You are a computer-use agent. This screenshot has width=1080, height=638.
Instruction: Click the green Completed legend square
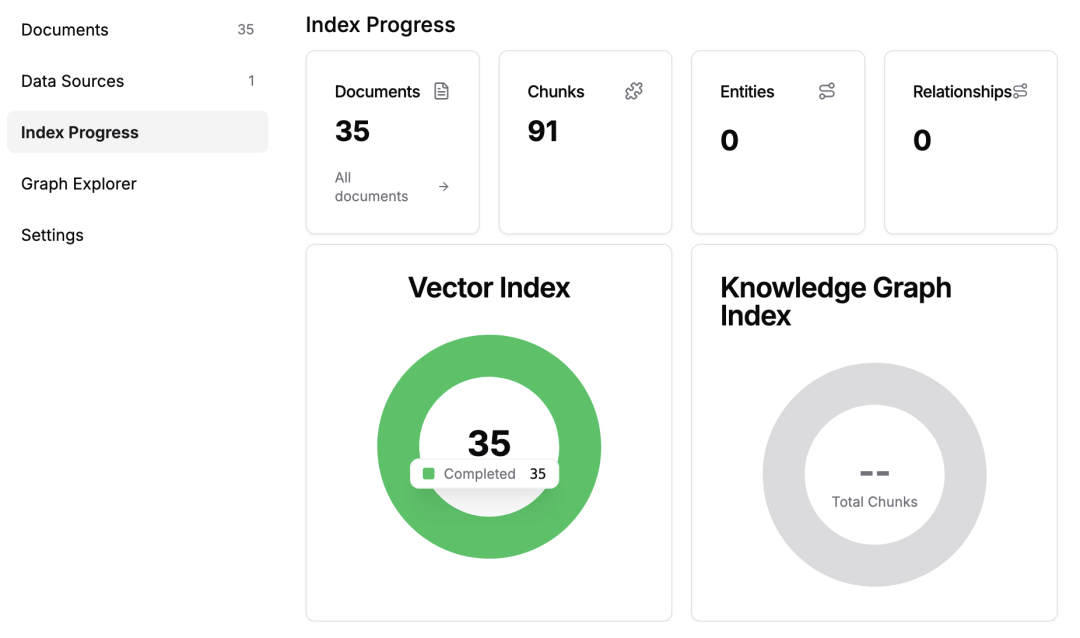point(429,474)
